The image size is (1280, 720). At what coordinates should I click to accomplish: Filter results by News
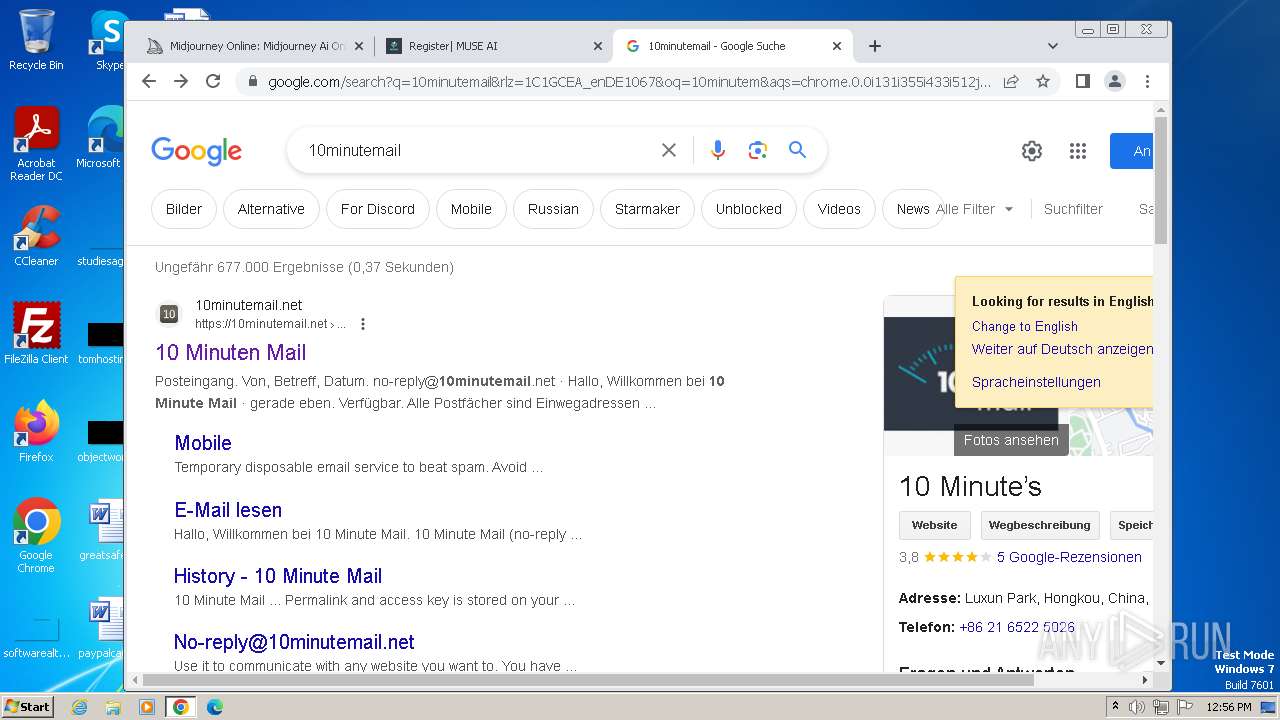(912, 209)
